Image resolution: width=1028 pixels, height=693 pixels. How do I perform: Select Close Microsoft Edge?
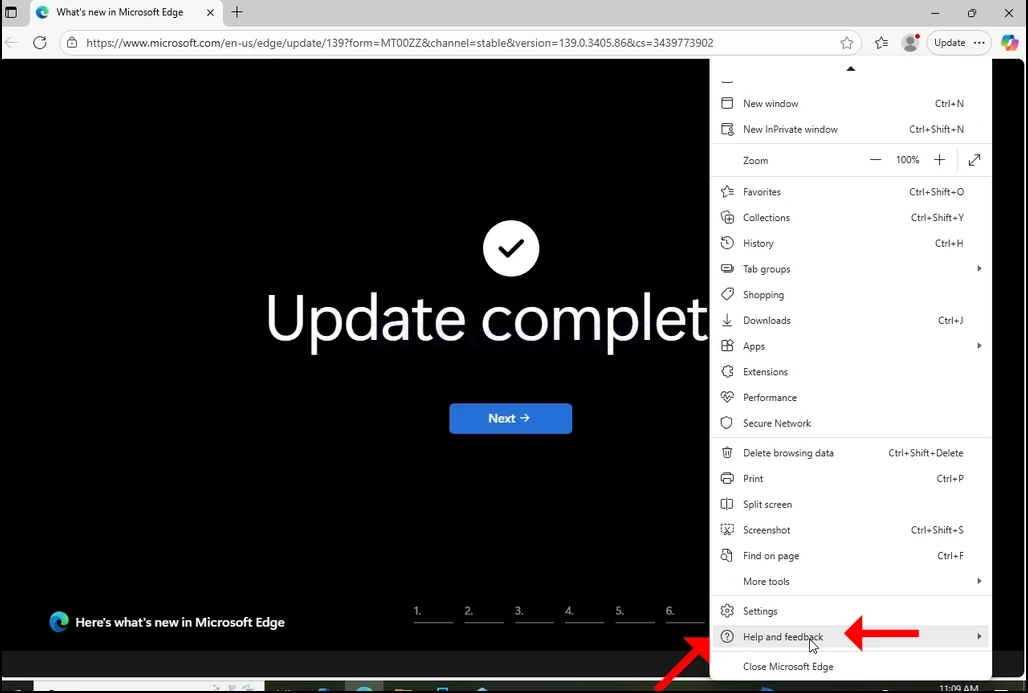point(850,666)
